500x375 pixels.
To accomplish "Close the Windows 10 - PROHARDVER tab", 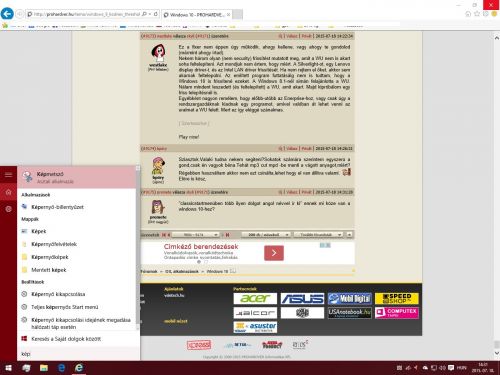I will tap(228, 15).
